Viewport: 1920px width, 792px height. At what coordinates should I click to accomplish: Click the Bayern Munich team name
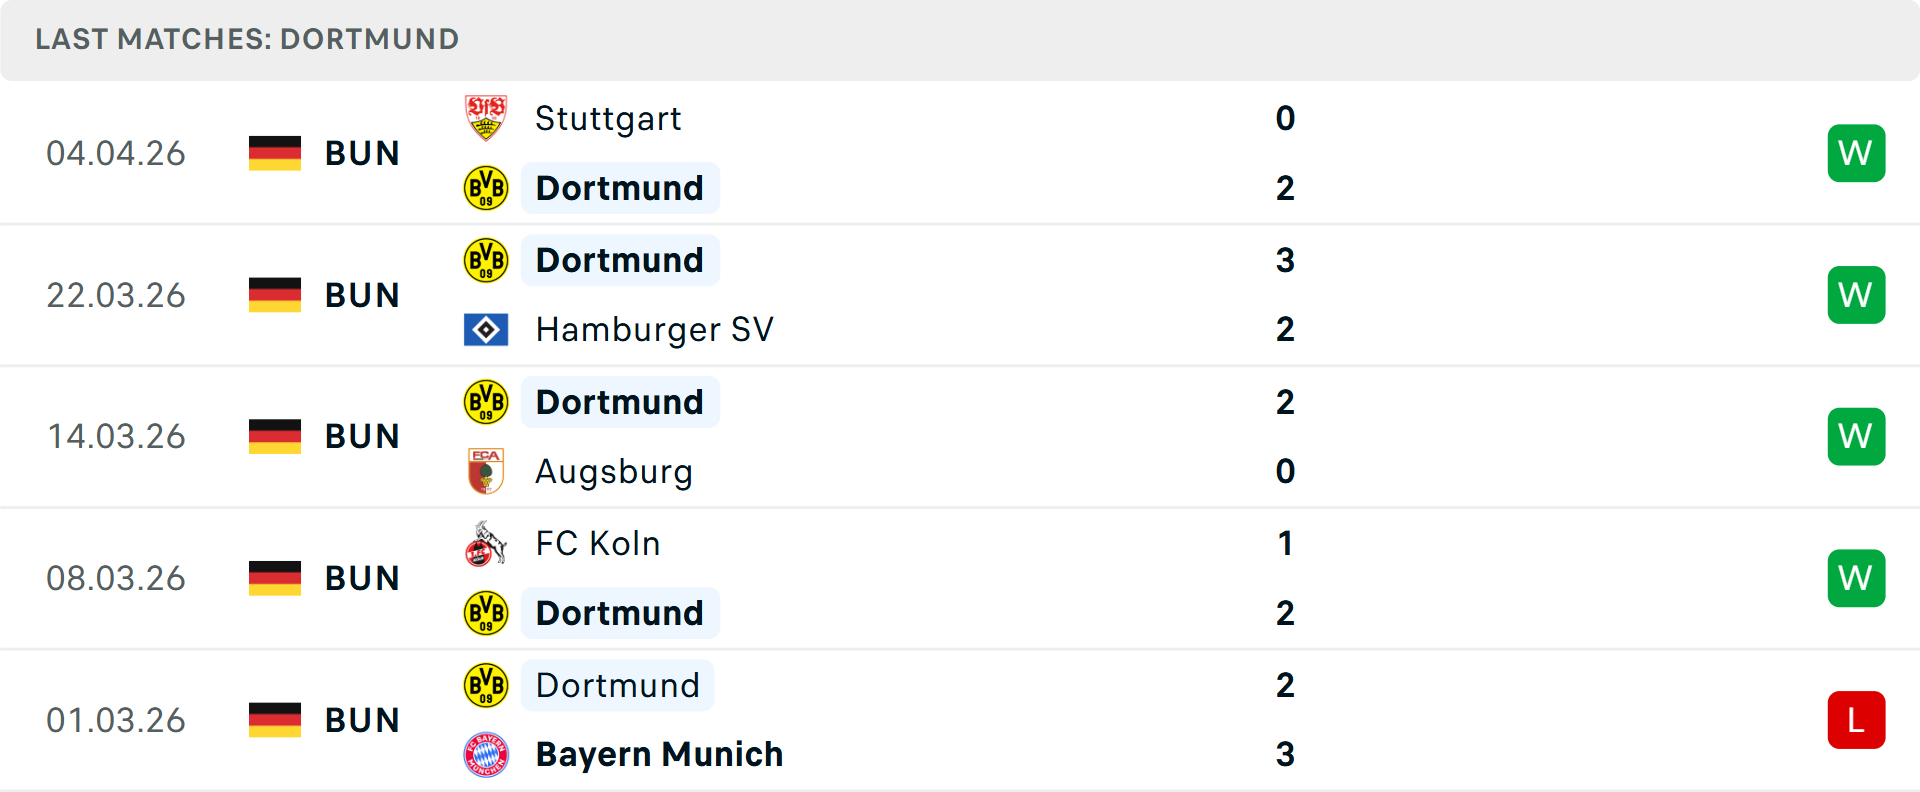[x=659, y=755]
